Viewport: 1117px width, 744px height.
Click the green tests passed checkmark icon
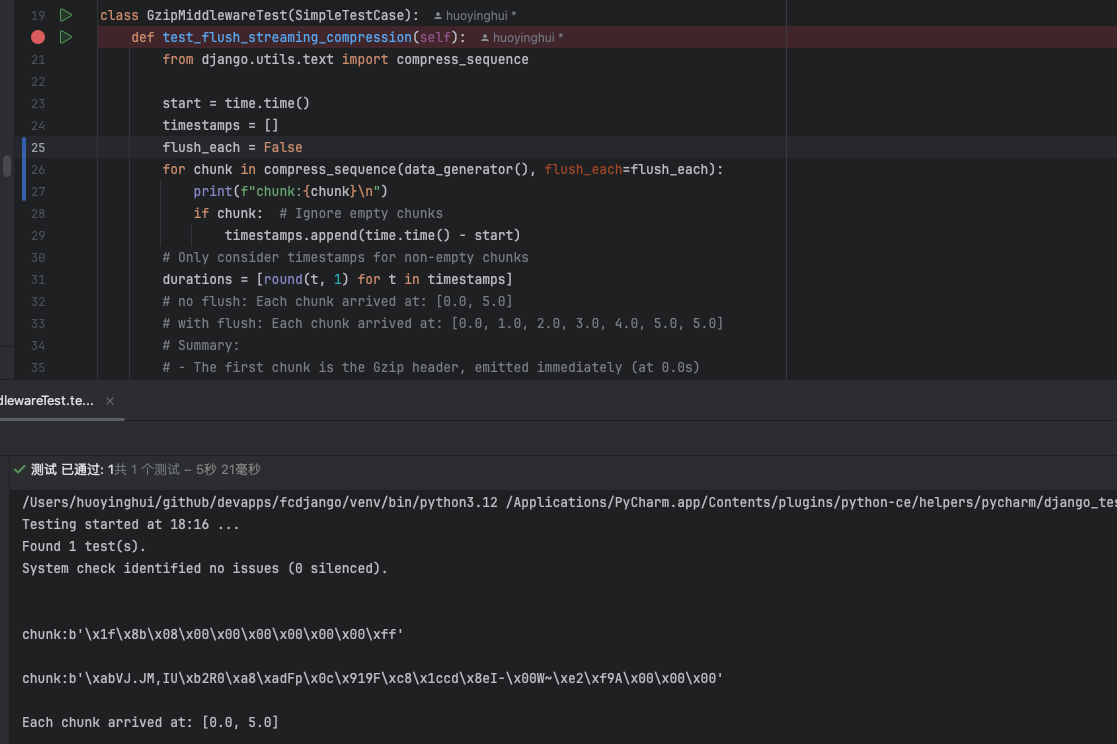pos(19,469)
